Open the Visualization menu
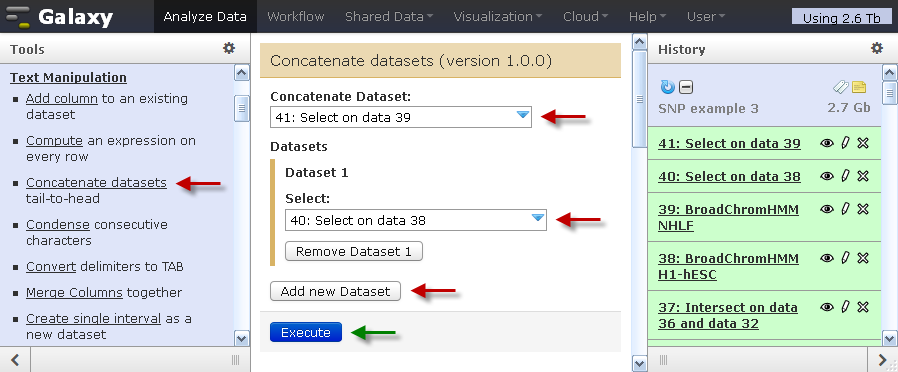The width and height of the screenshot is (898, 372). tap(498, 17)
